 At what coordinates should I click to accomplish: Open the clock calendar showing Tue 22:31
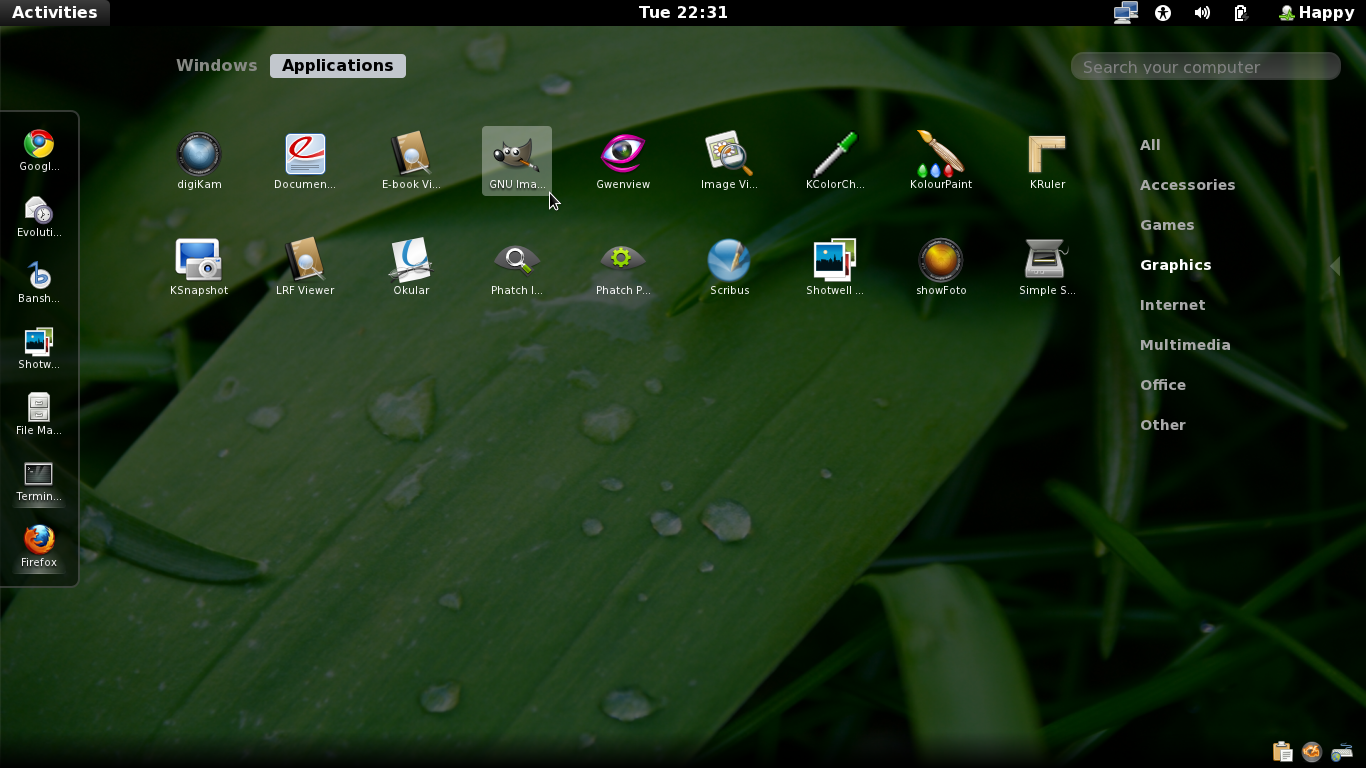[683, 12]
